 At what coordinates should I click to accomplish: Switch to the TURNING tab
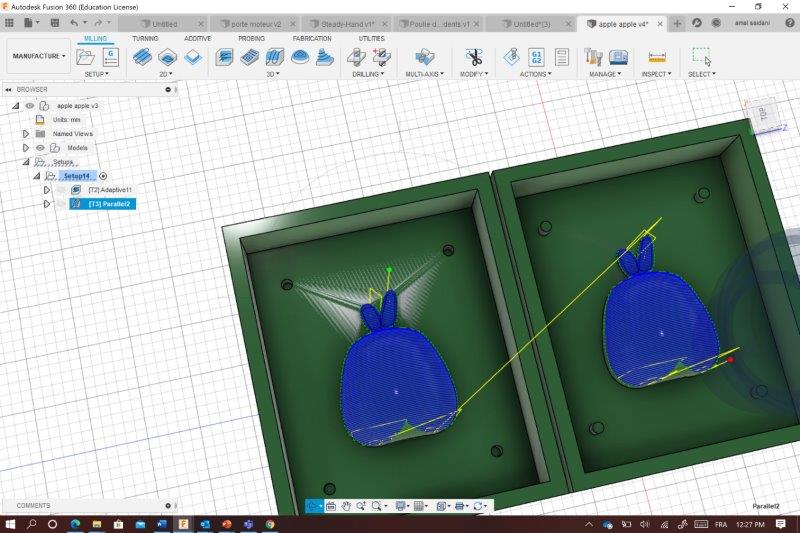145,38
